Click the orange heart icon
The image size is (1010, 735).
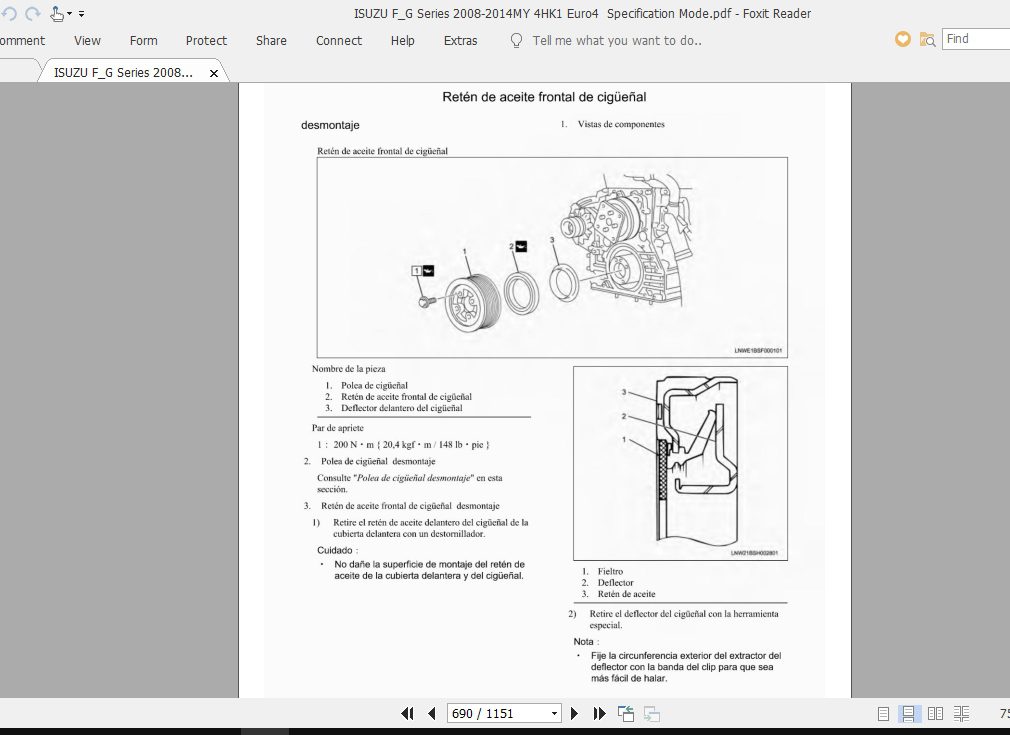pyautogui.click(x=903, y=39)
